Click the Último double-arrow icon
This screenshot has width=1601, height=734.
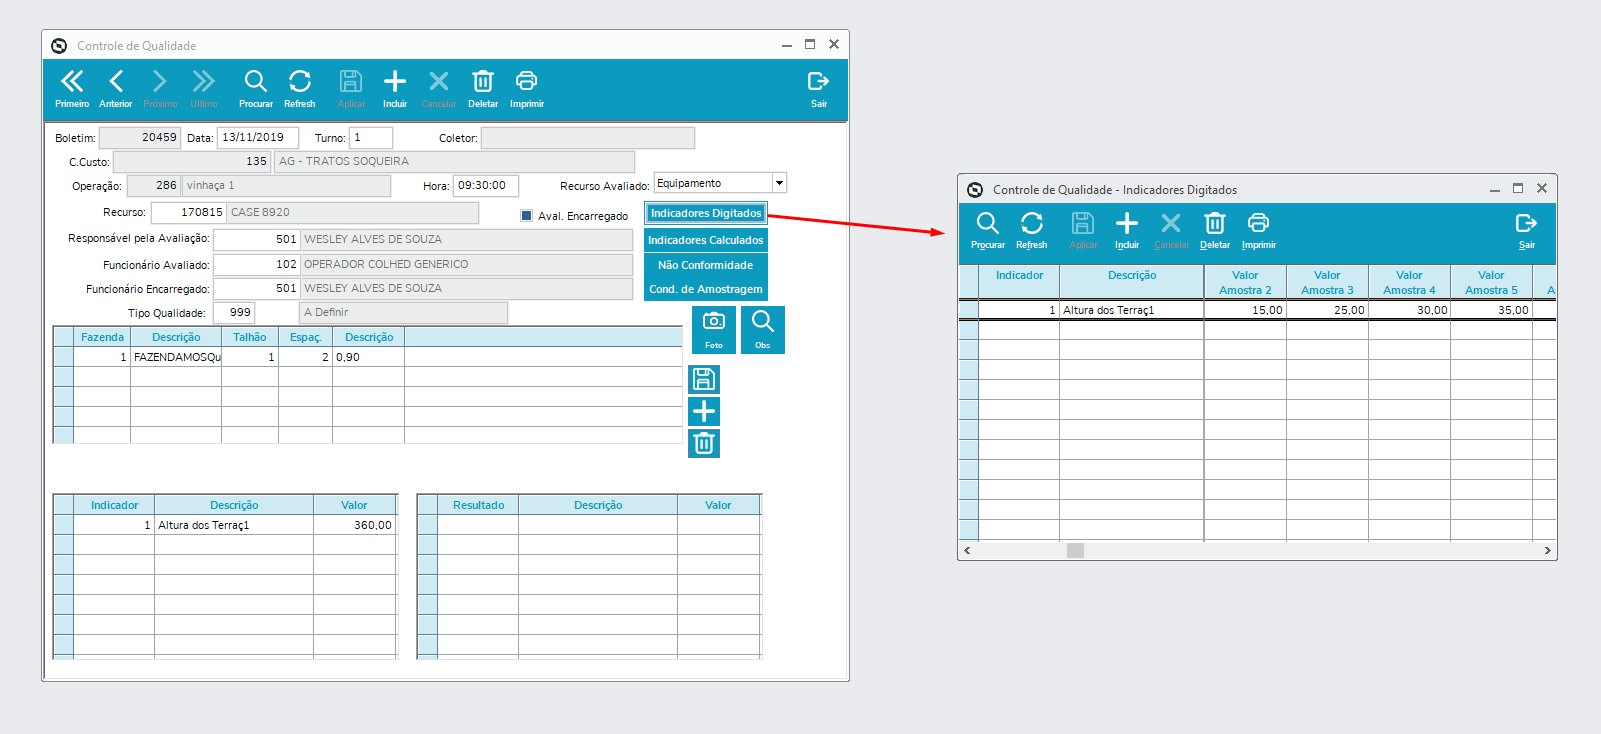204,88
